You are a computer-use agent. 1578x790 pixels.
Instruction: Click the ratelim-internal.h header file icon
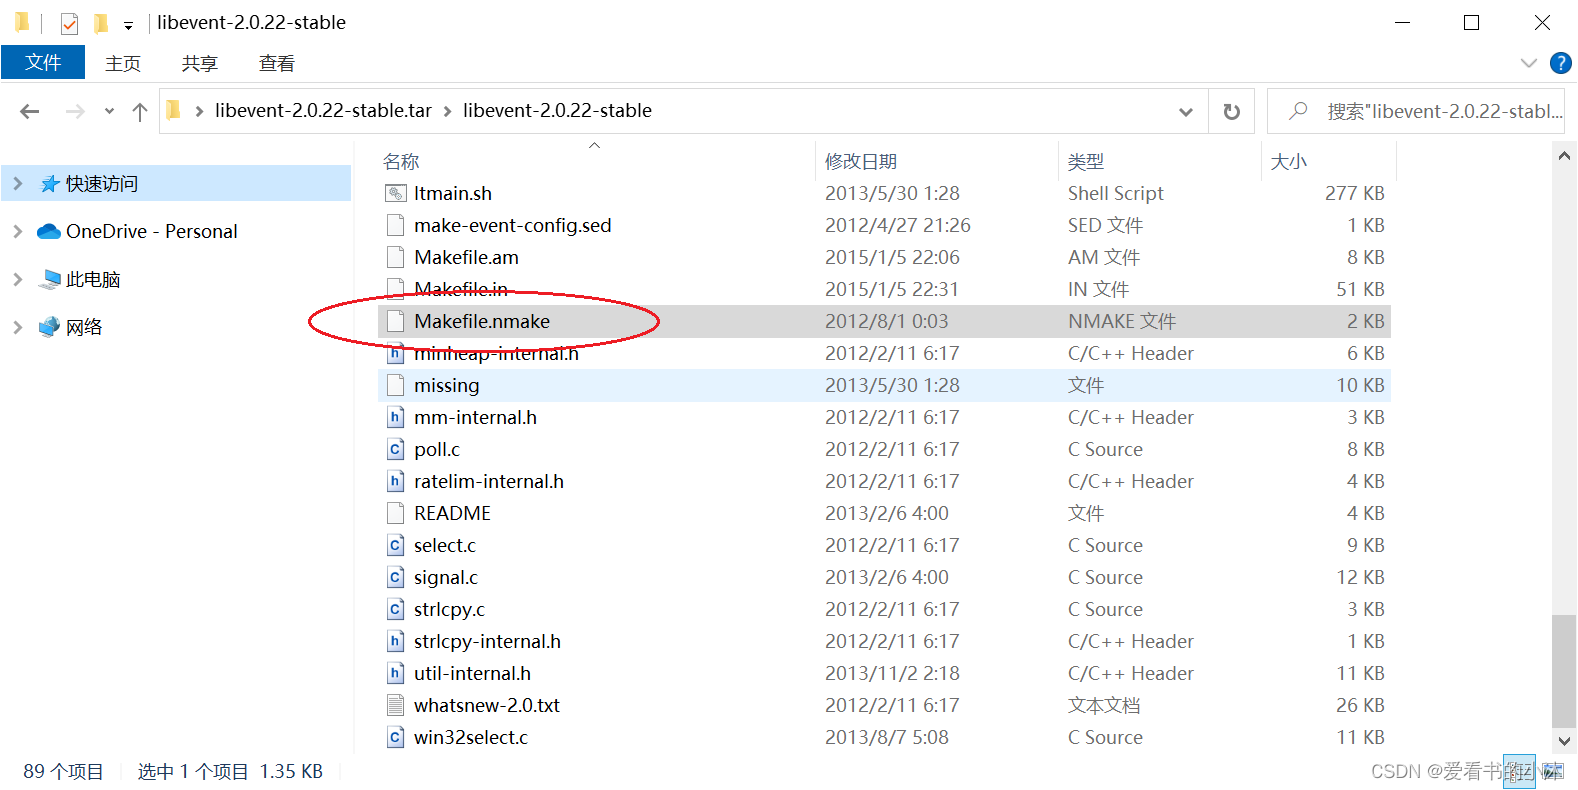click(396, 481)
